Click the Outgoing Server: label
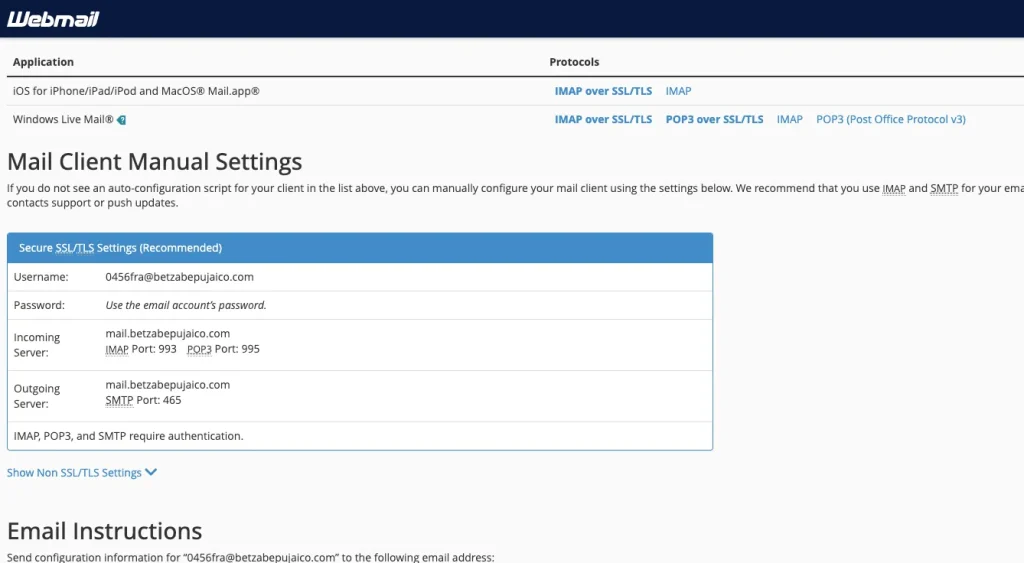This screenshot has width=1024, height=563. coord(37,396)
